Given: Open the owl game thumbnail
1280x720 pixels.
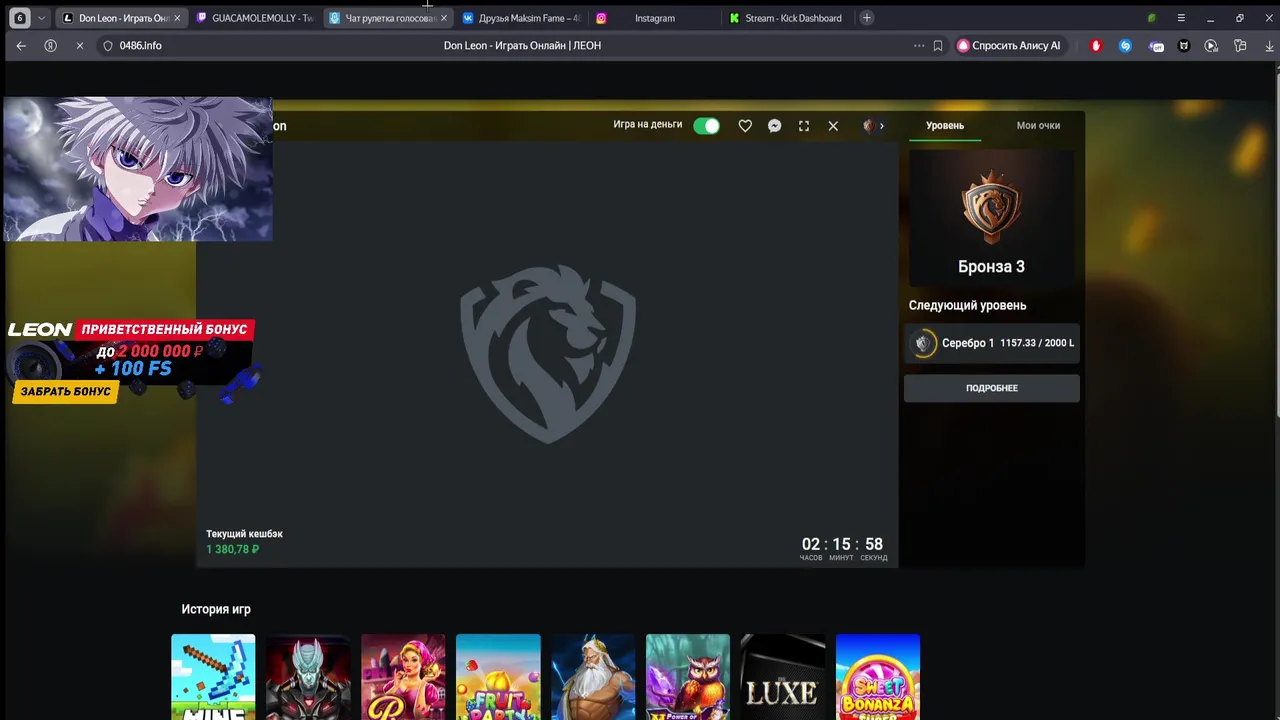Looking at the screenshot, I should coord(688,677).
